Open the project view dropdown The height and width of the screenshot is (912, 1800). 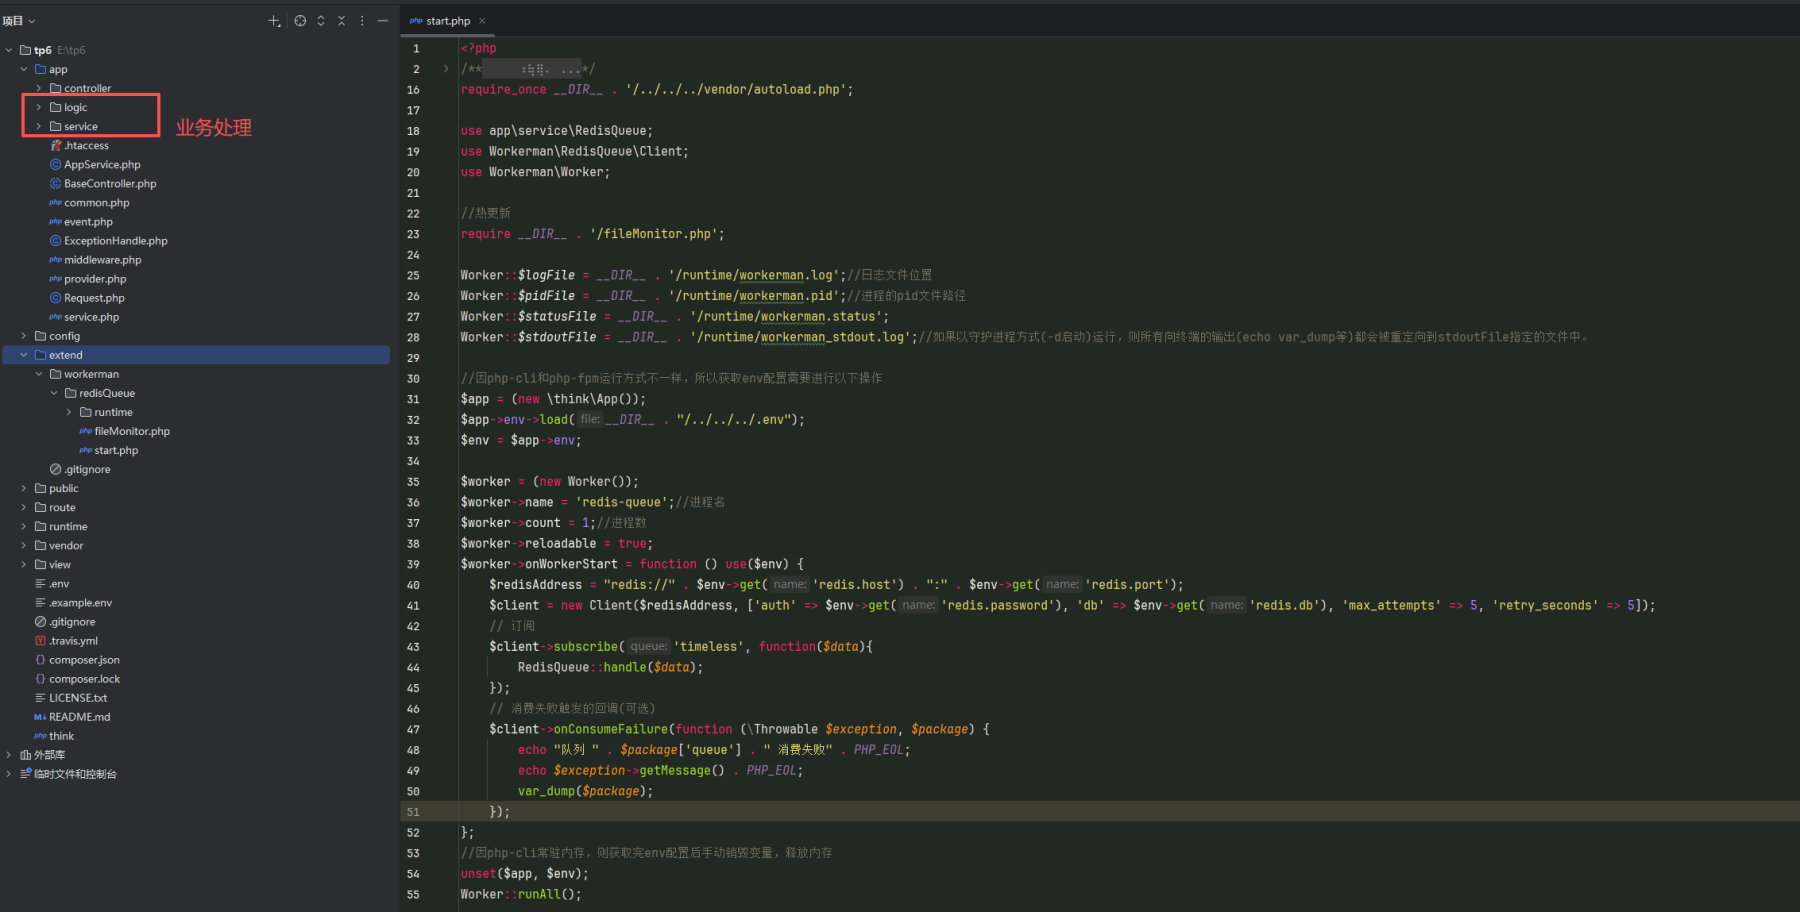click(19, 21)
